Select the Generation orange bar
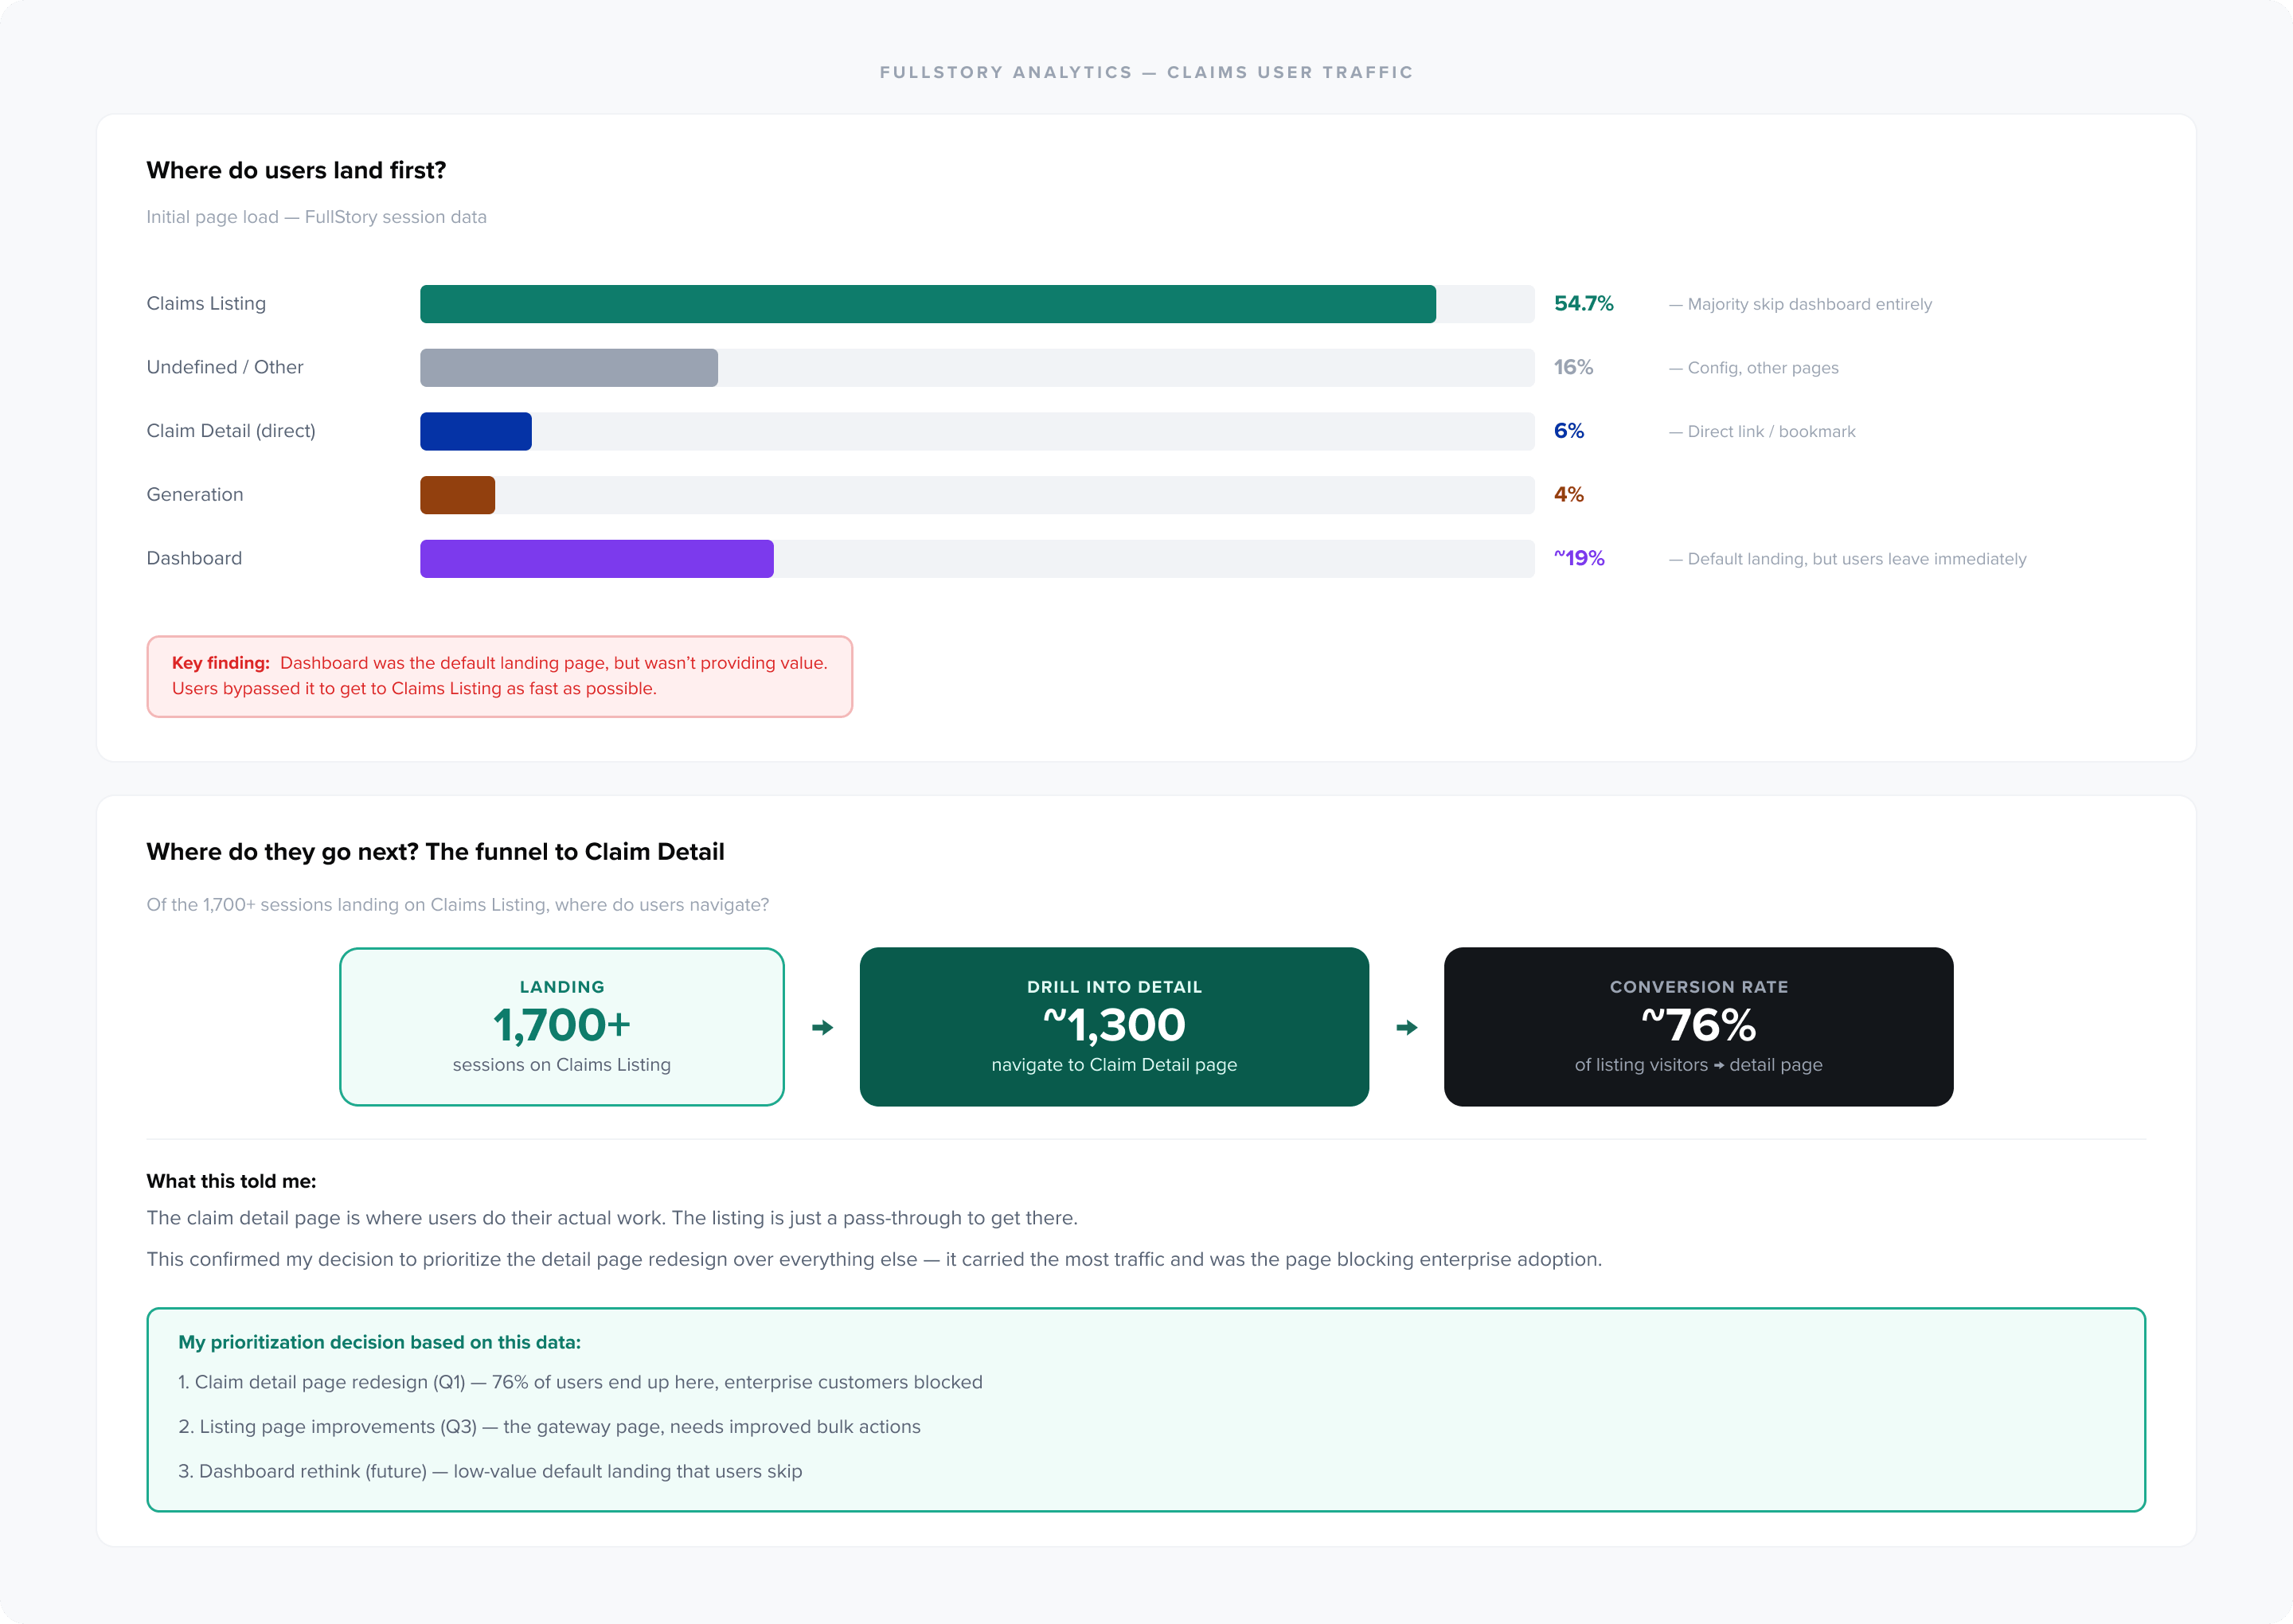 coord(457,494)
